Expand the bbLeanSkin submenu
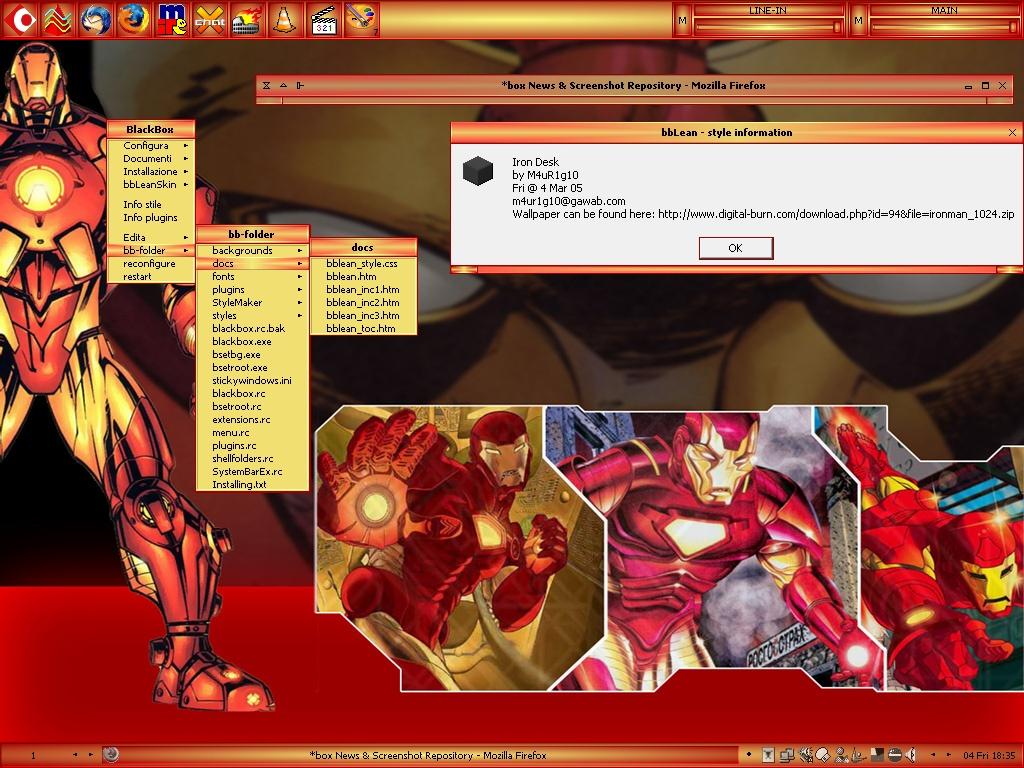 click(x=151, y=185)
